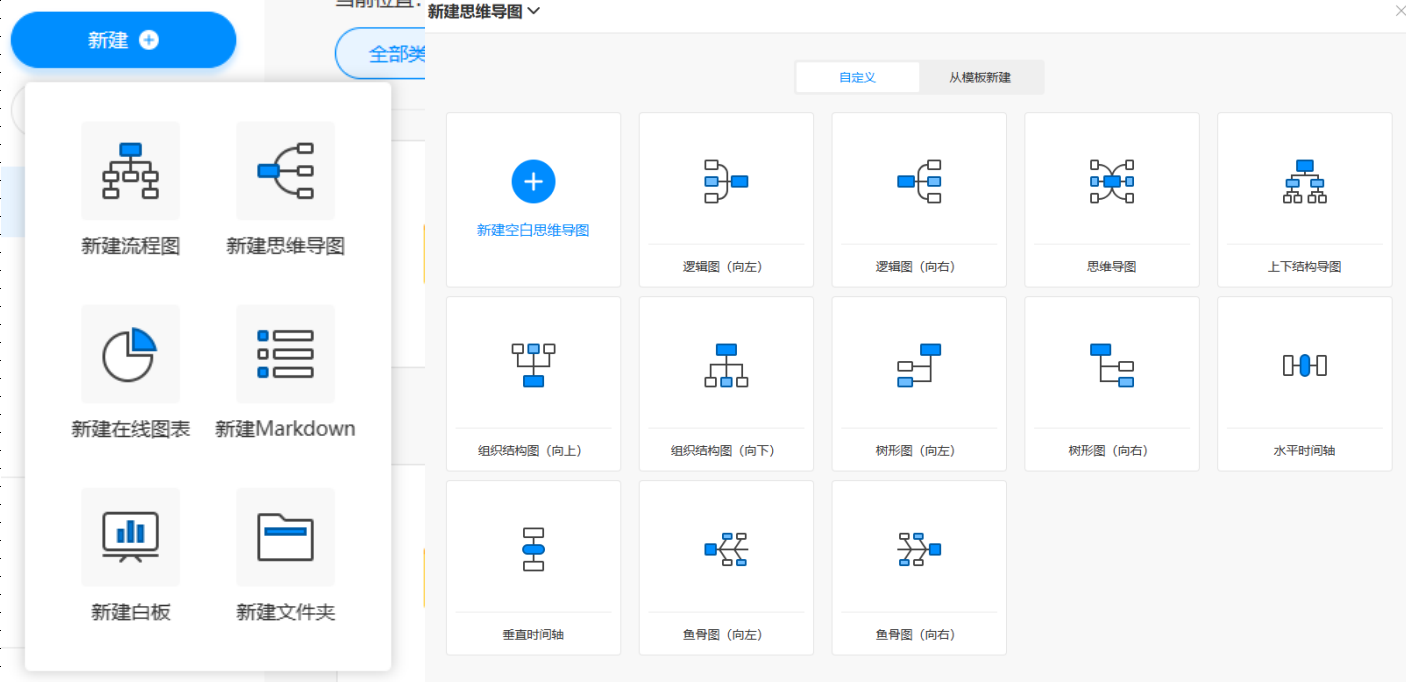Switch to the 自定义 tab
This screenshot has height=682, width=1406.
(857, 77)
